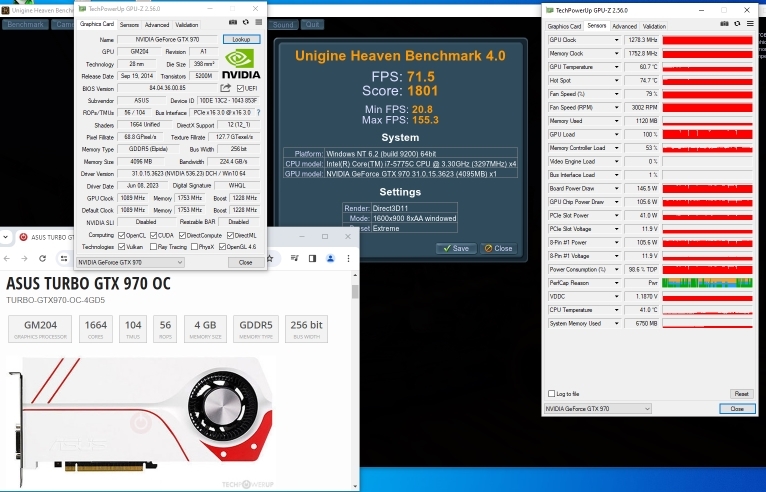766x492 pixels.
Task: Open browser profile avatar
Action: click(330, 258)
